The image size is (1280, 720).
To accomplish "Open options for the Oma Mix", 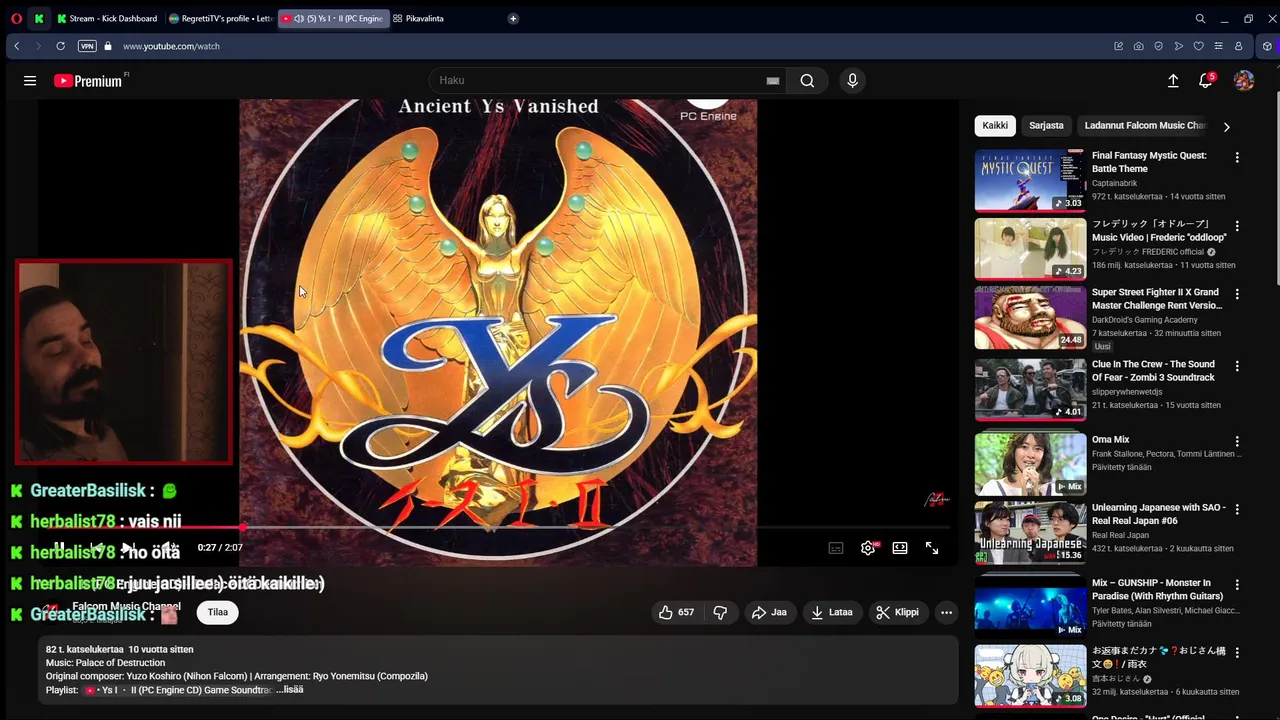I will 1237,441.
